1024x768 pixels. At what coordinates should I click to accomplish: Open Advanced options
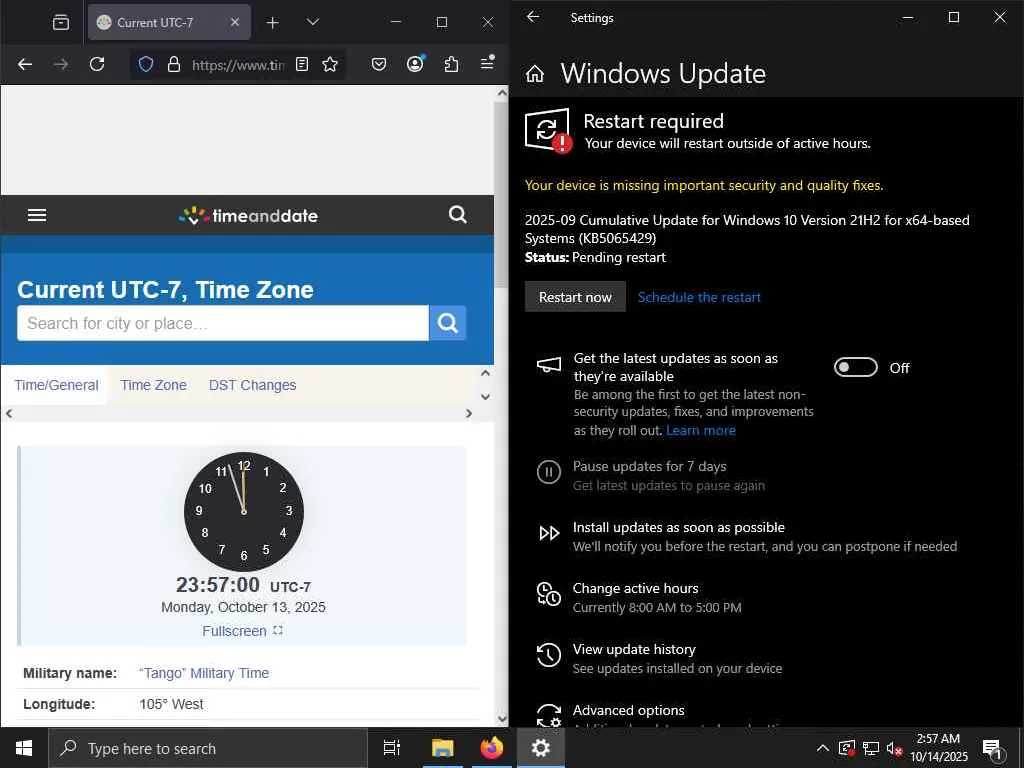tap(628, 711)
